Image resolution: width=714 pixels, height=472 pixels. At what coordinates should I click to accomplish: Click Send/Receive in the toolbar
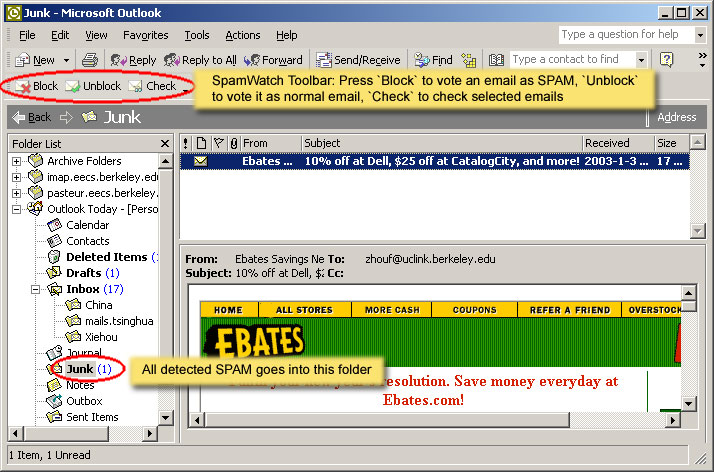[358, 60]
